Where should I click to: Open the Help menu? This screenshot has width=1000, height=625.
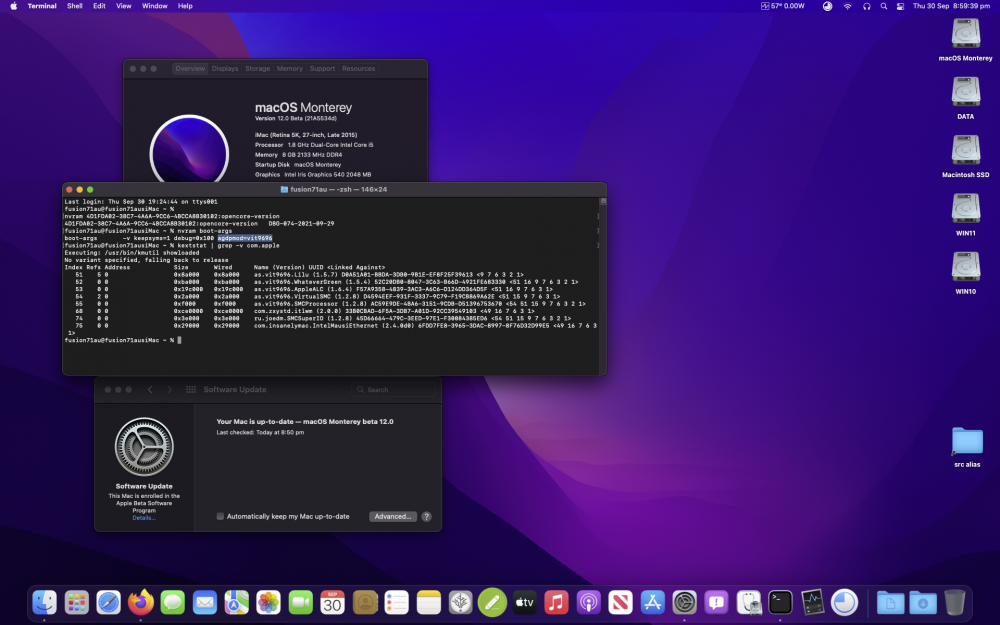(x=185, y=6)
